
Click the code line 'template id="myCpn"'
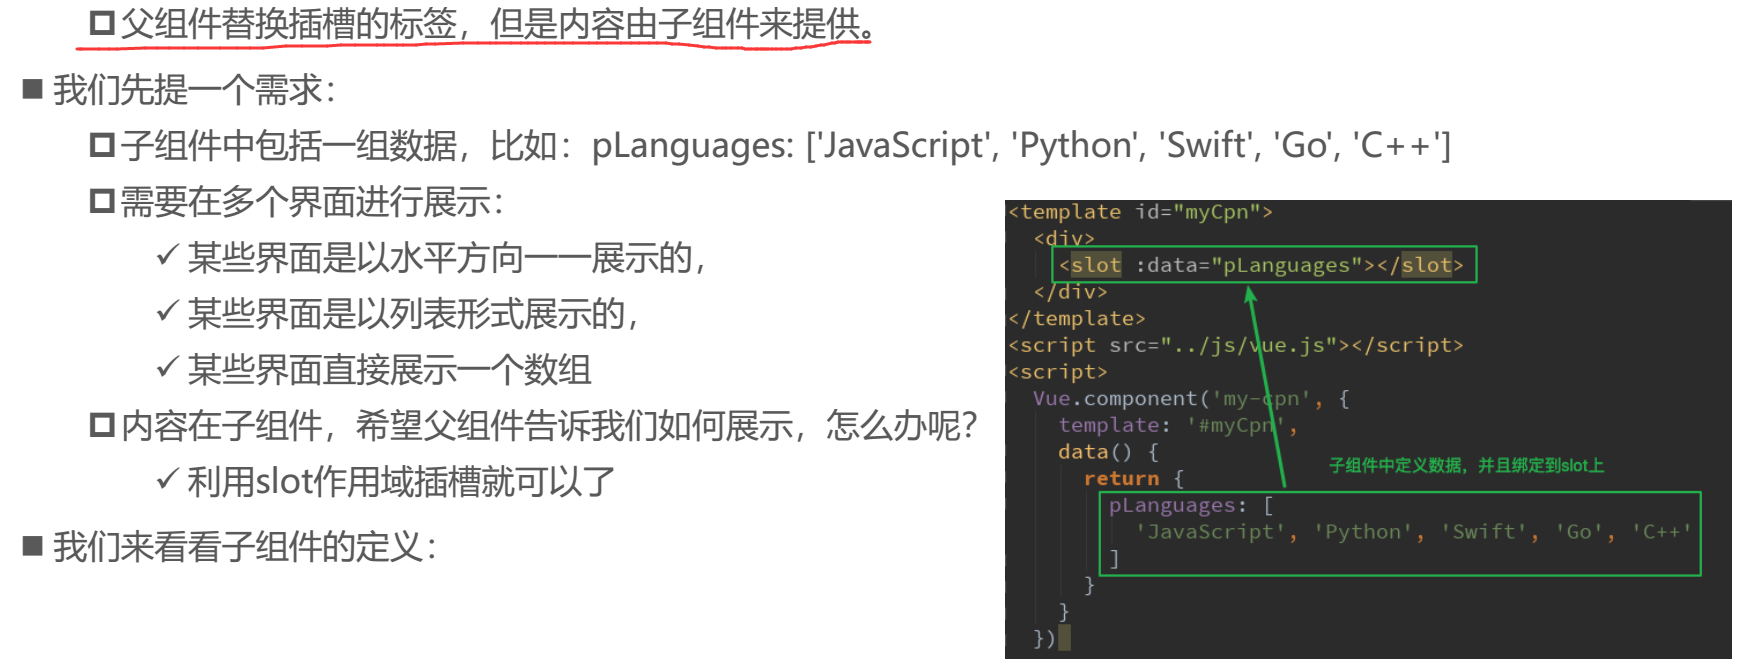click(x=1140, y=212)
